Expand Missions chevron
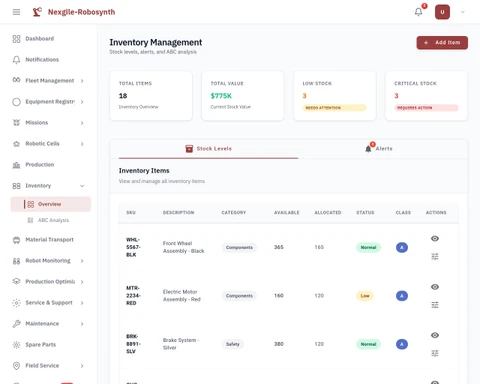 coord(82,123)
